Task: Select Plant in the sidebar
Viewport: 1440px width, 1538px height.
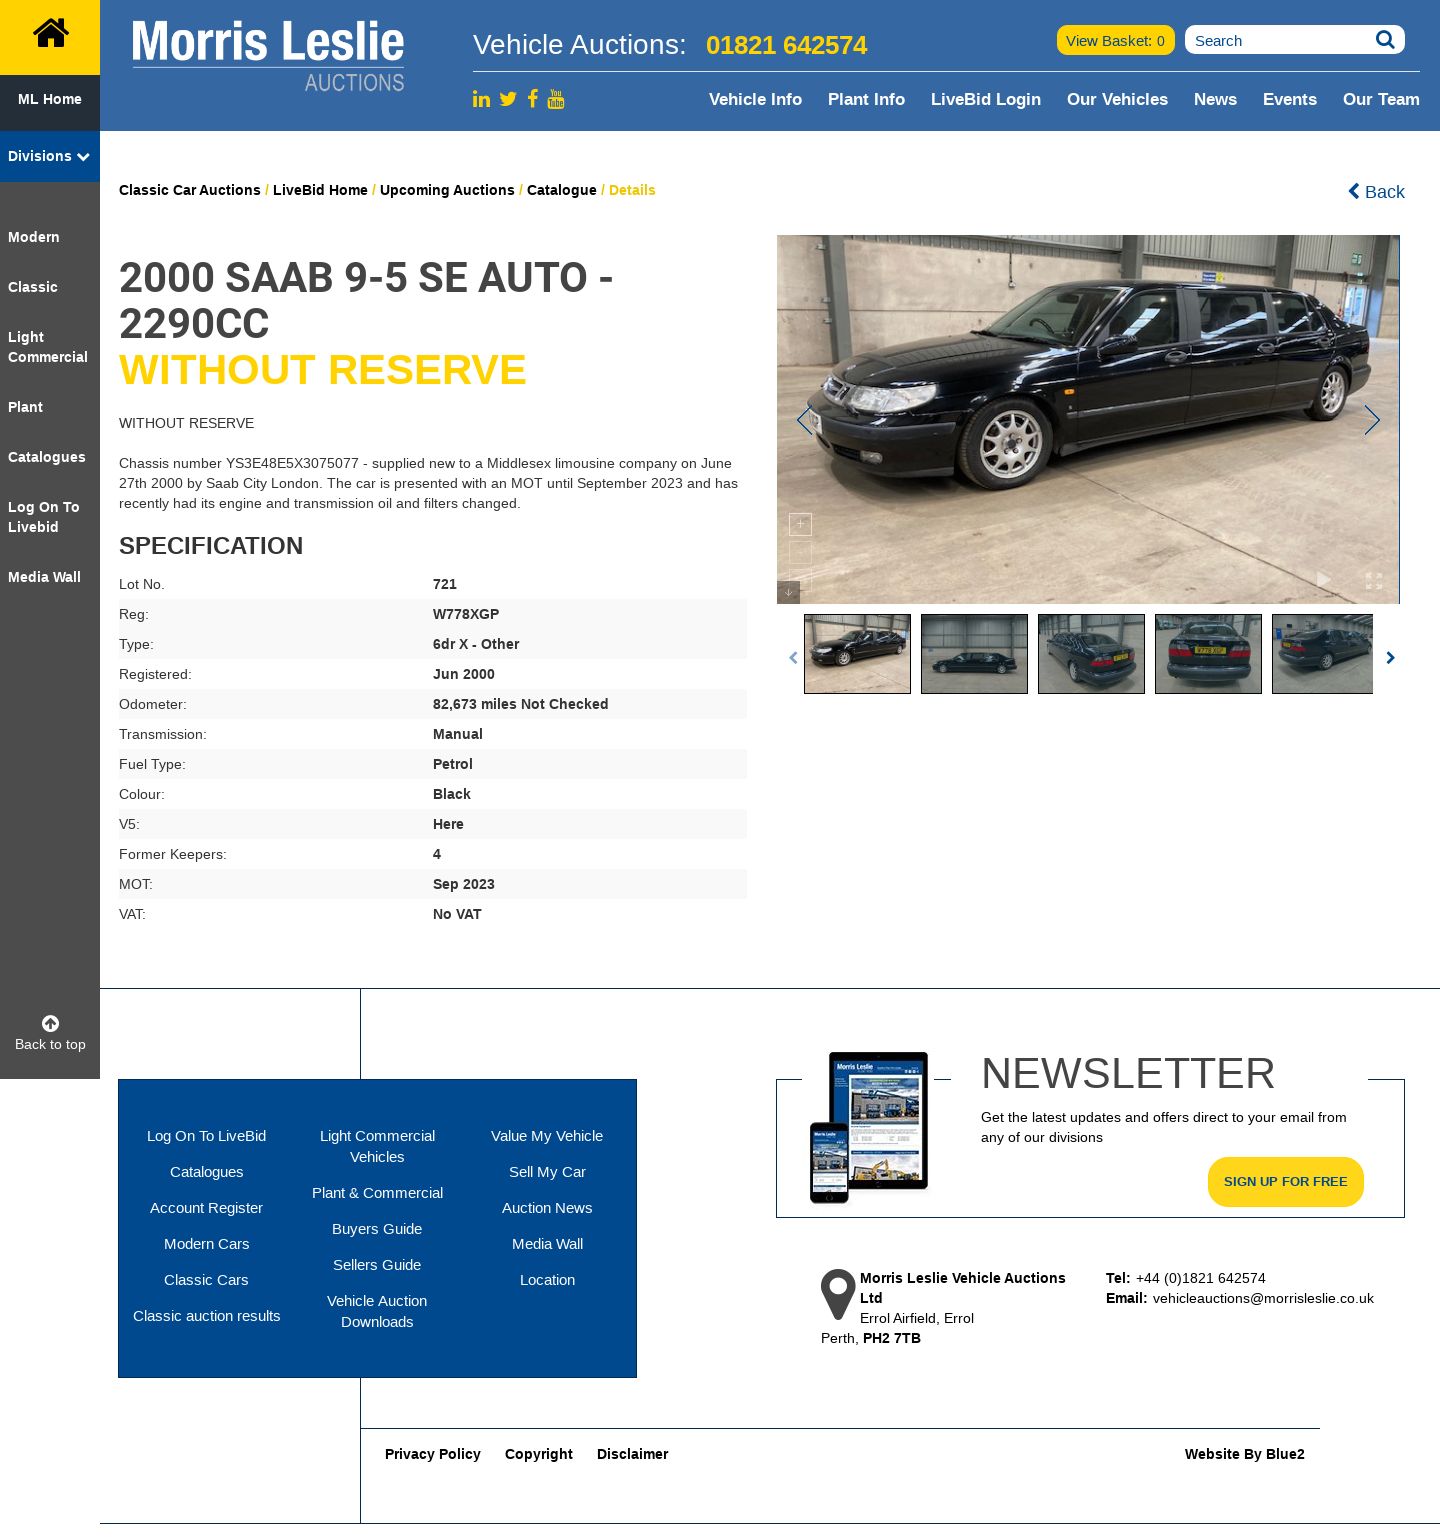Action: [x=25, y=407]
